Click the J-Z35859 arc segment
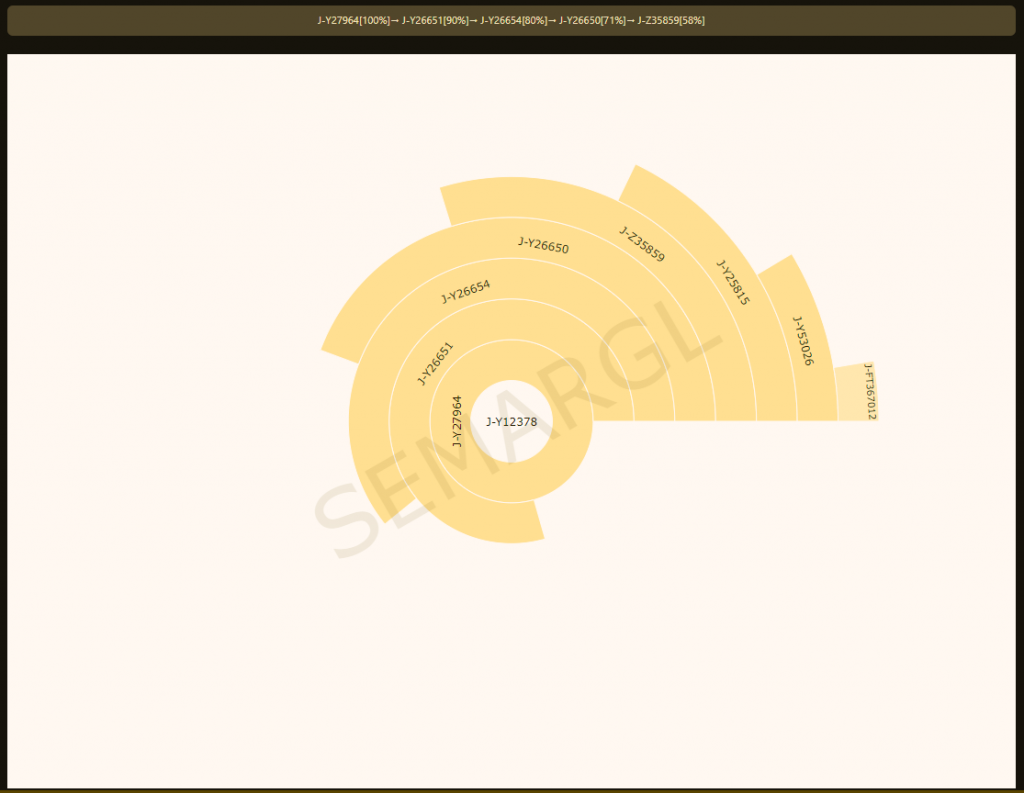The image size is (1024, 793). (642, 245)
